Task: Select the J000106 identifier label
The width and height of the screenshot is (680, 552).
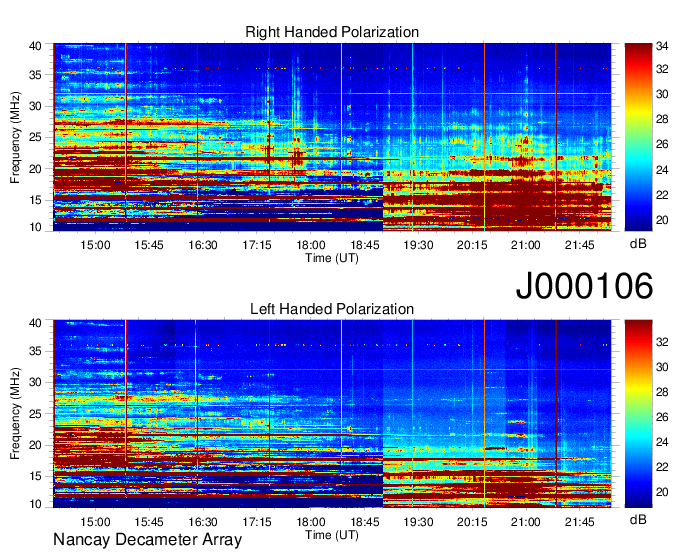Action: (584, 286)
